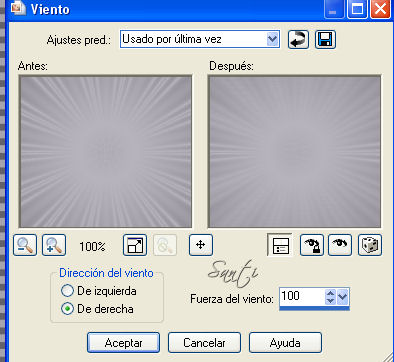Image resolution: width=394 pixels, height=362 pixels.
Task: Click the reset to default arrow icon
Action: (x=298, y=40)
